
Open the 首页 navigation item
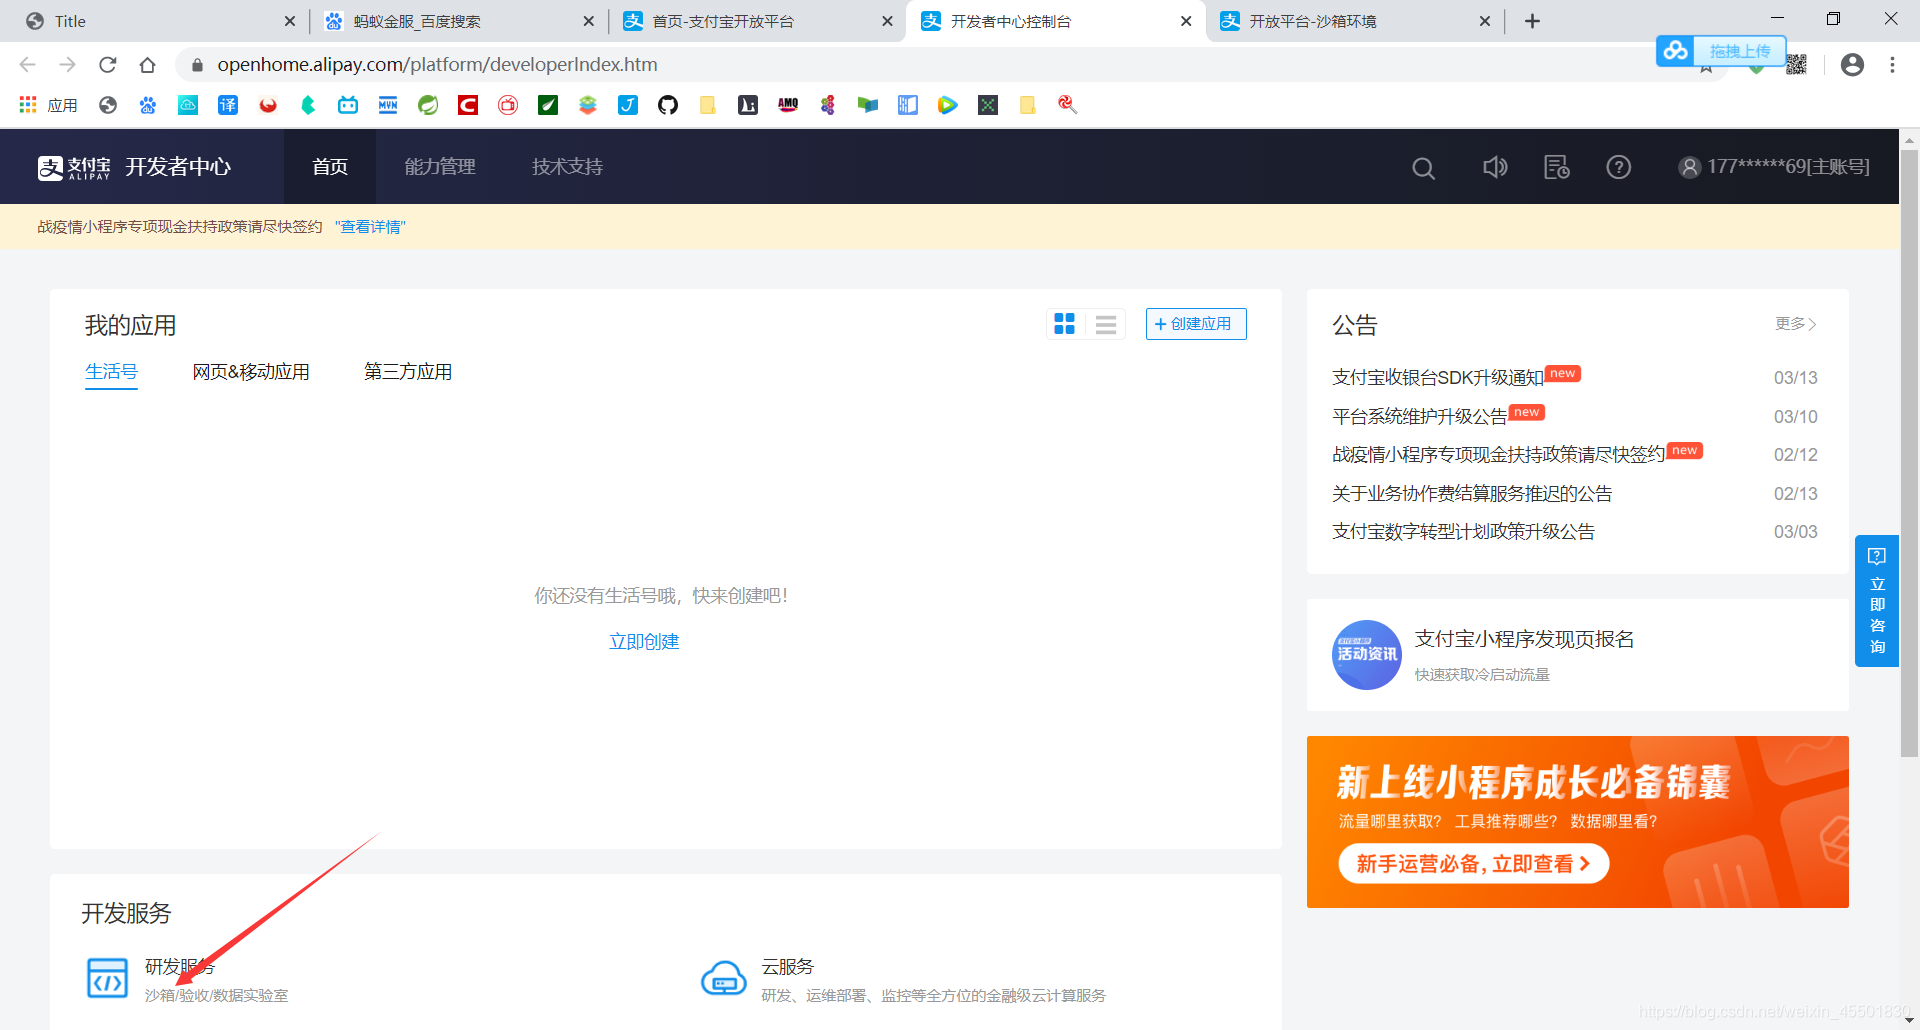(330, 167)
